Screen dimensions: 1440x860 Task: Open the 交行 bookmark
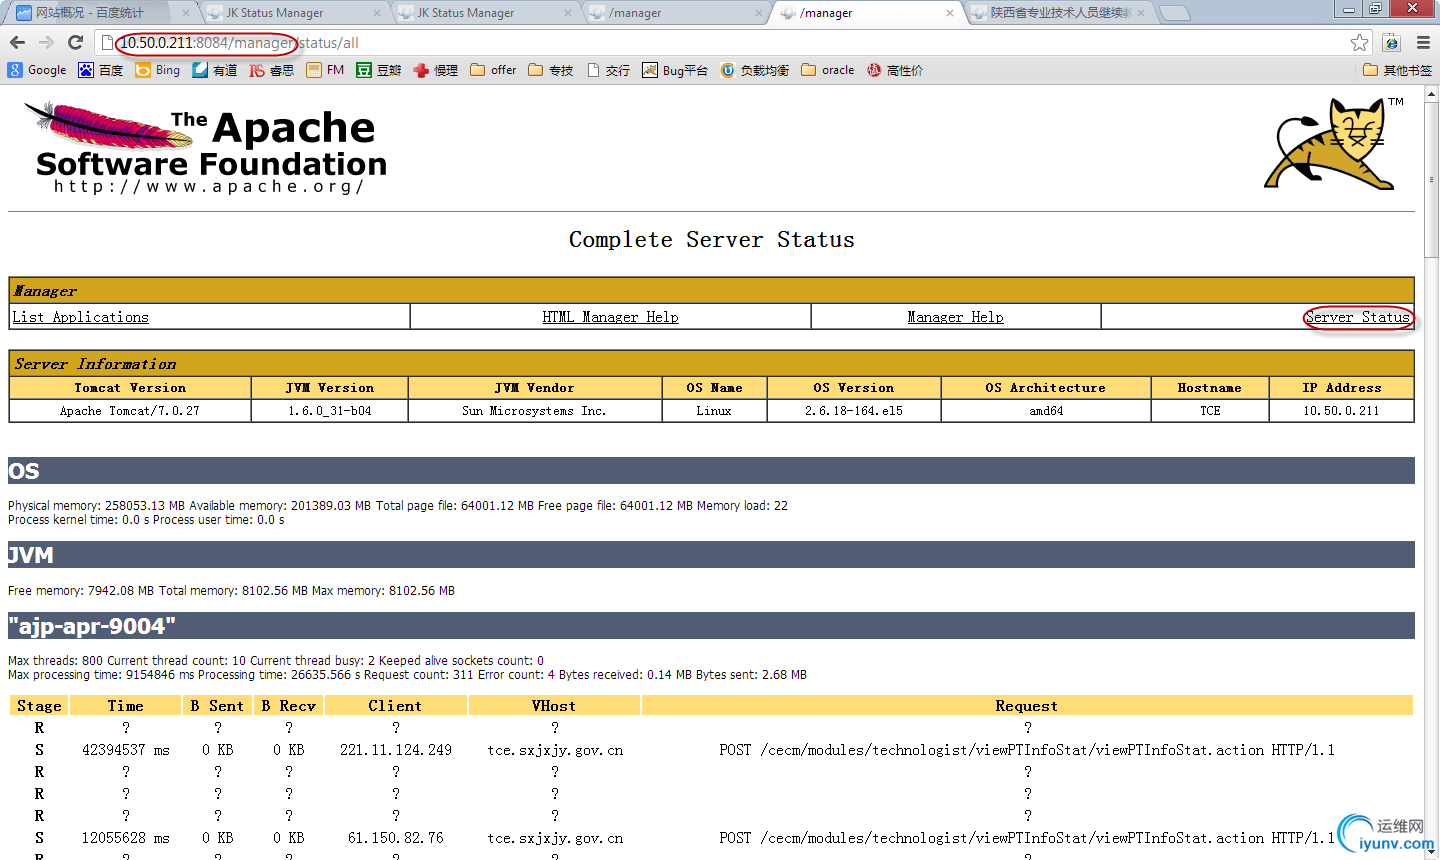click(609, 70)
